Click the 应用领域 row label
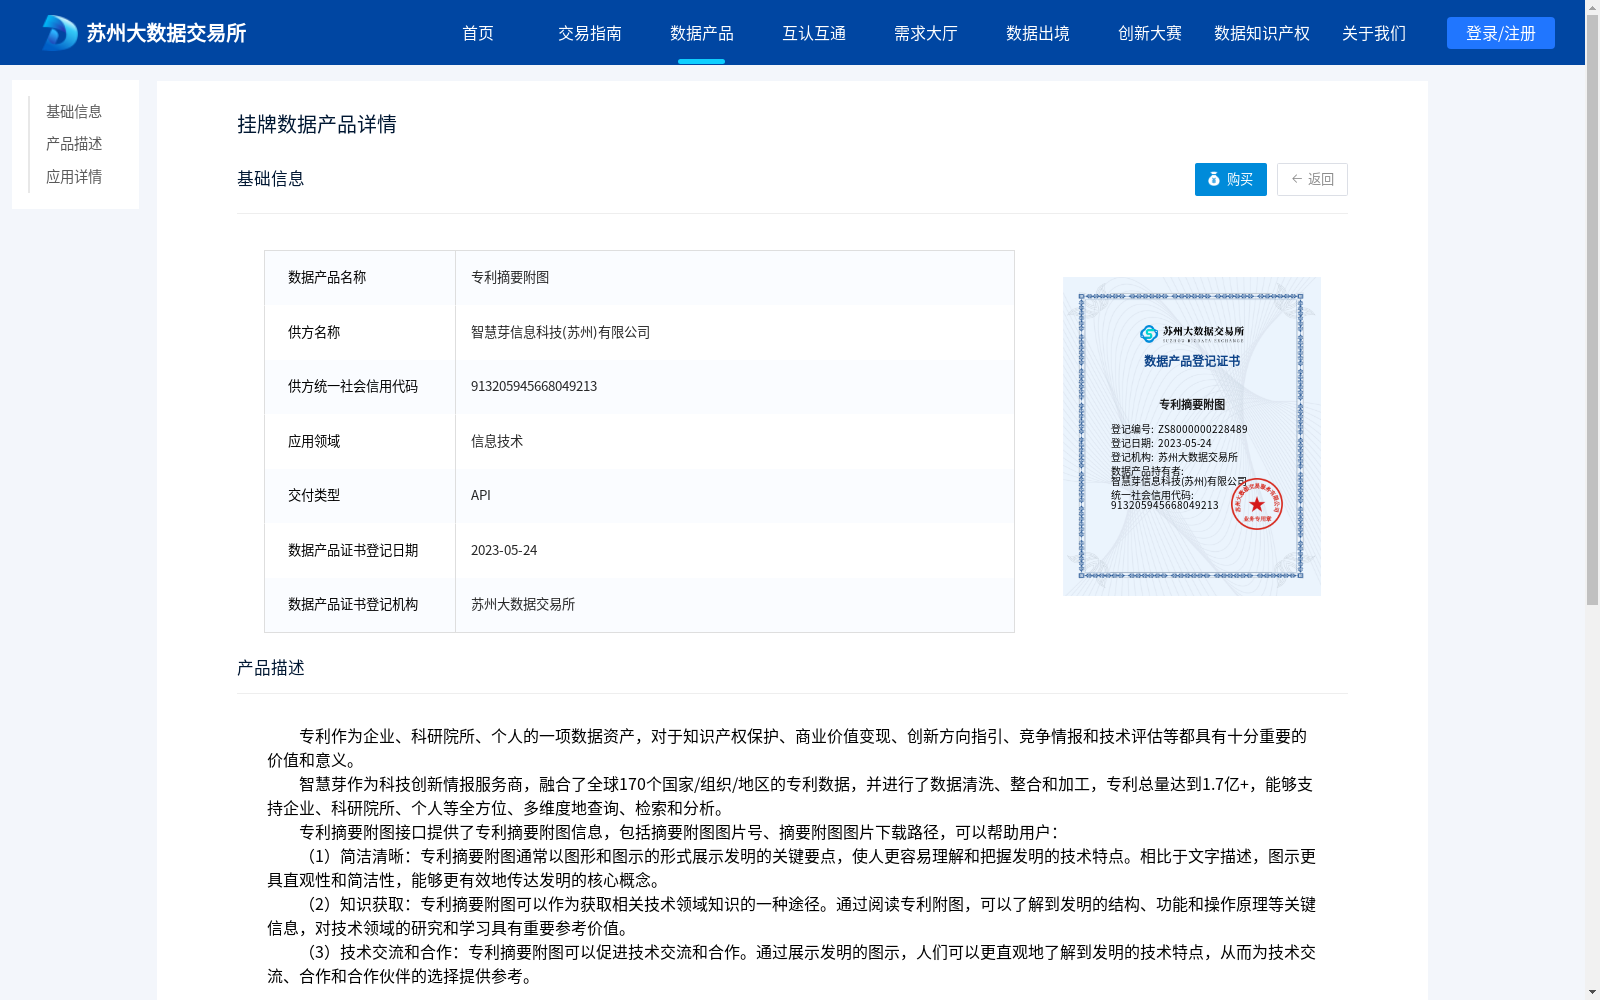The width and height of the screenshot is (1600, 1000). coord(314,441)
